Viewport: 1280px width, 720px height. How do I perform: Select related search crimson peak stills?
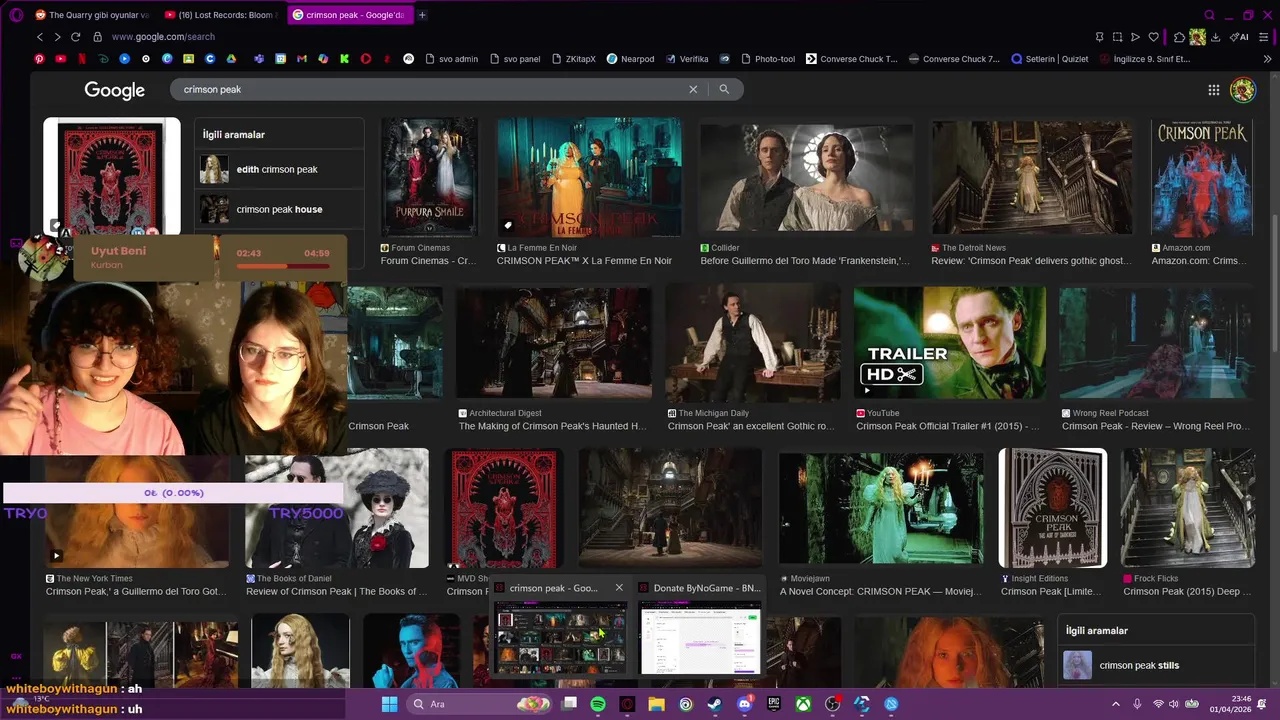coord(1156,665)
